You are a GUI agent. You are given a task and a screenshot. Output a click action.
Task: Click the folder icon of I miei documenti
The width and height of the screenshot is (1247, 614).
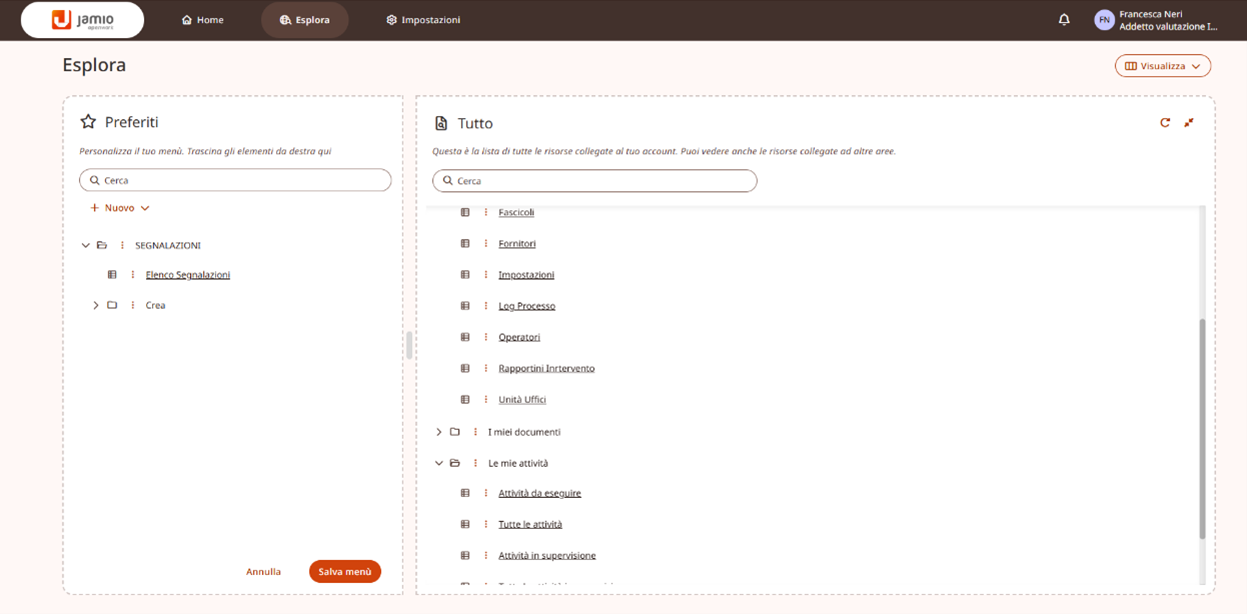(x=455, y=432)
